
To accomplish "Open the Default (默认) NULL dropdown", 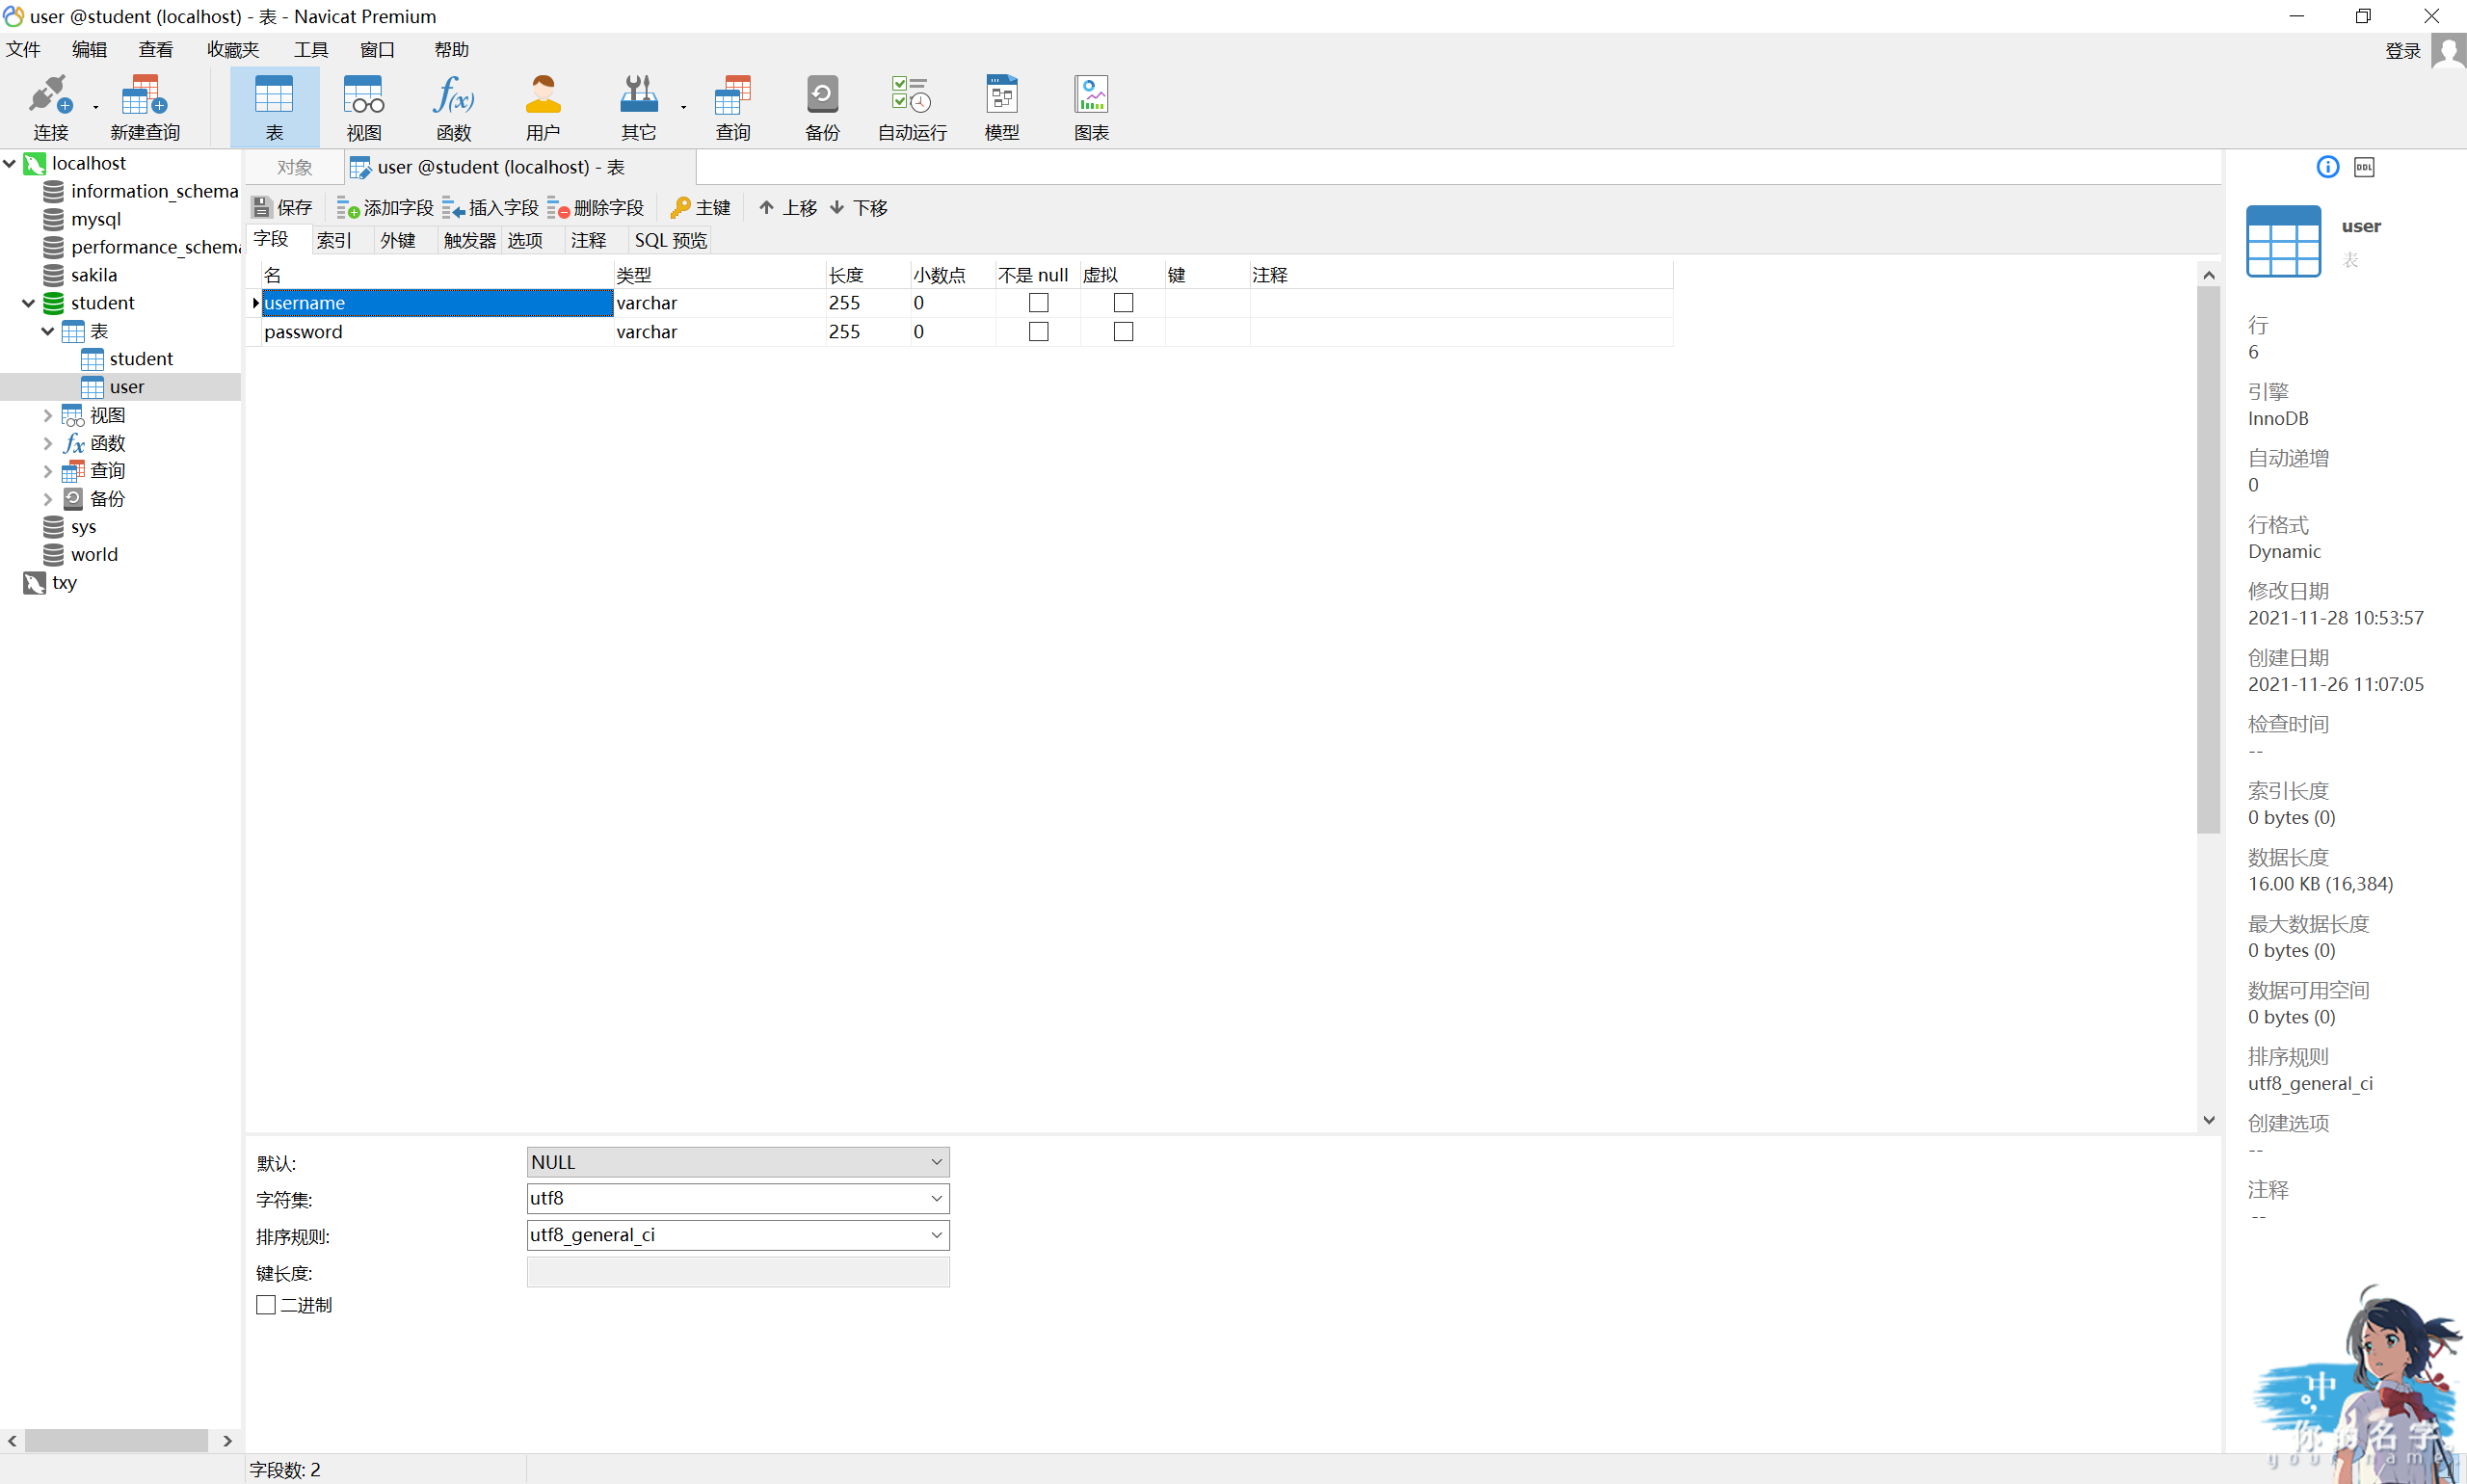I will pyautogui.click(x=738, y=1162).
